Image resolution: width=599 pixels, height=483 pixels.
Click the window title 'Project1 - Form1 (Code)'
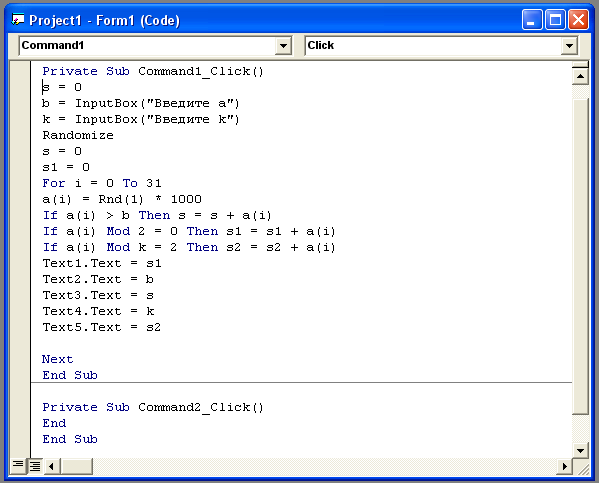coord(104,20)
